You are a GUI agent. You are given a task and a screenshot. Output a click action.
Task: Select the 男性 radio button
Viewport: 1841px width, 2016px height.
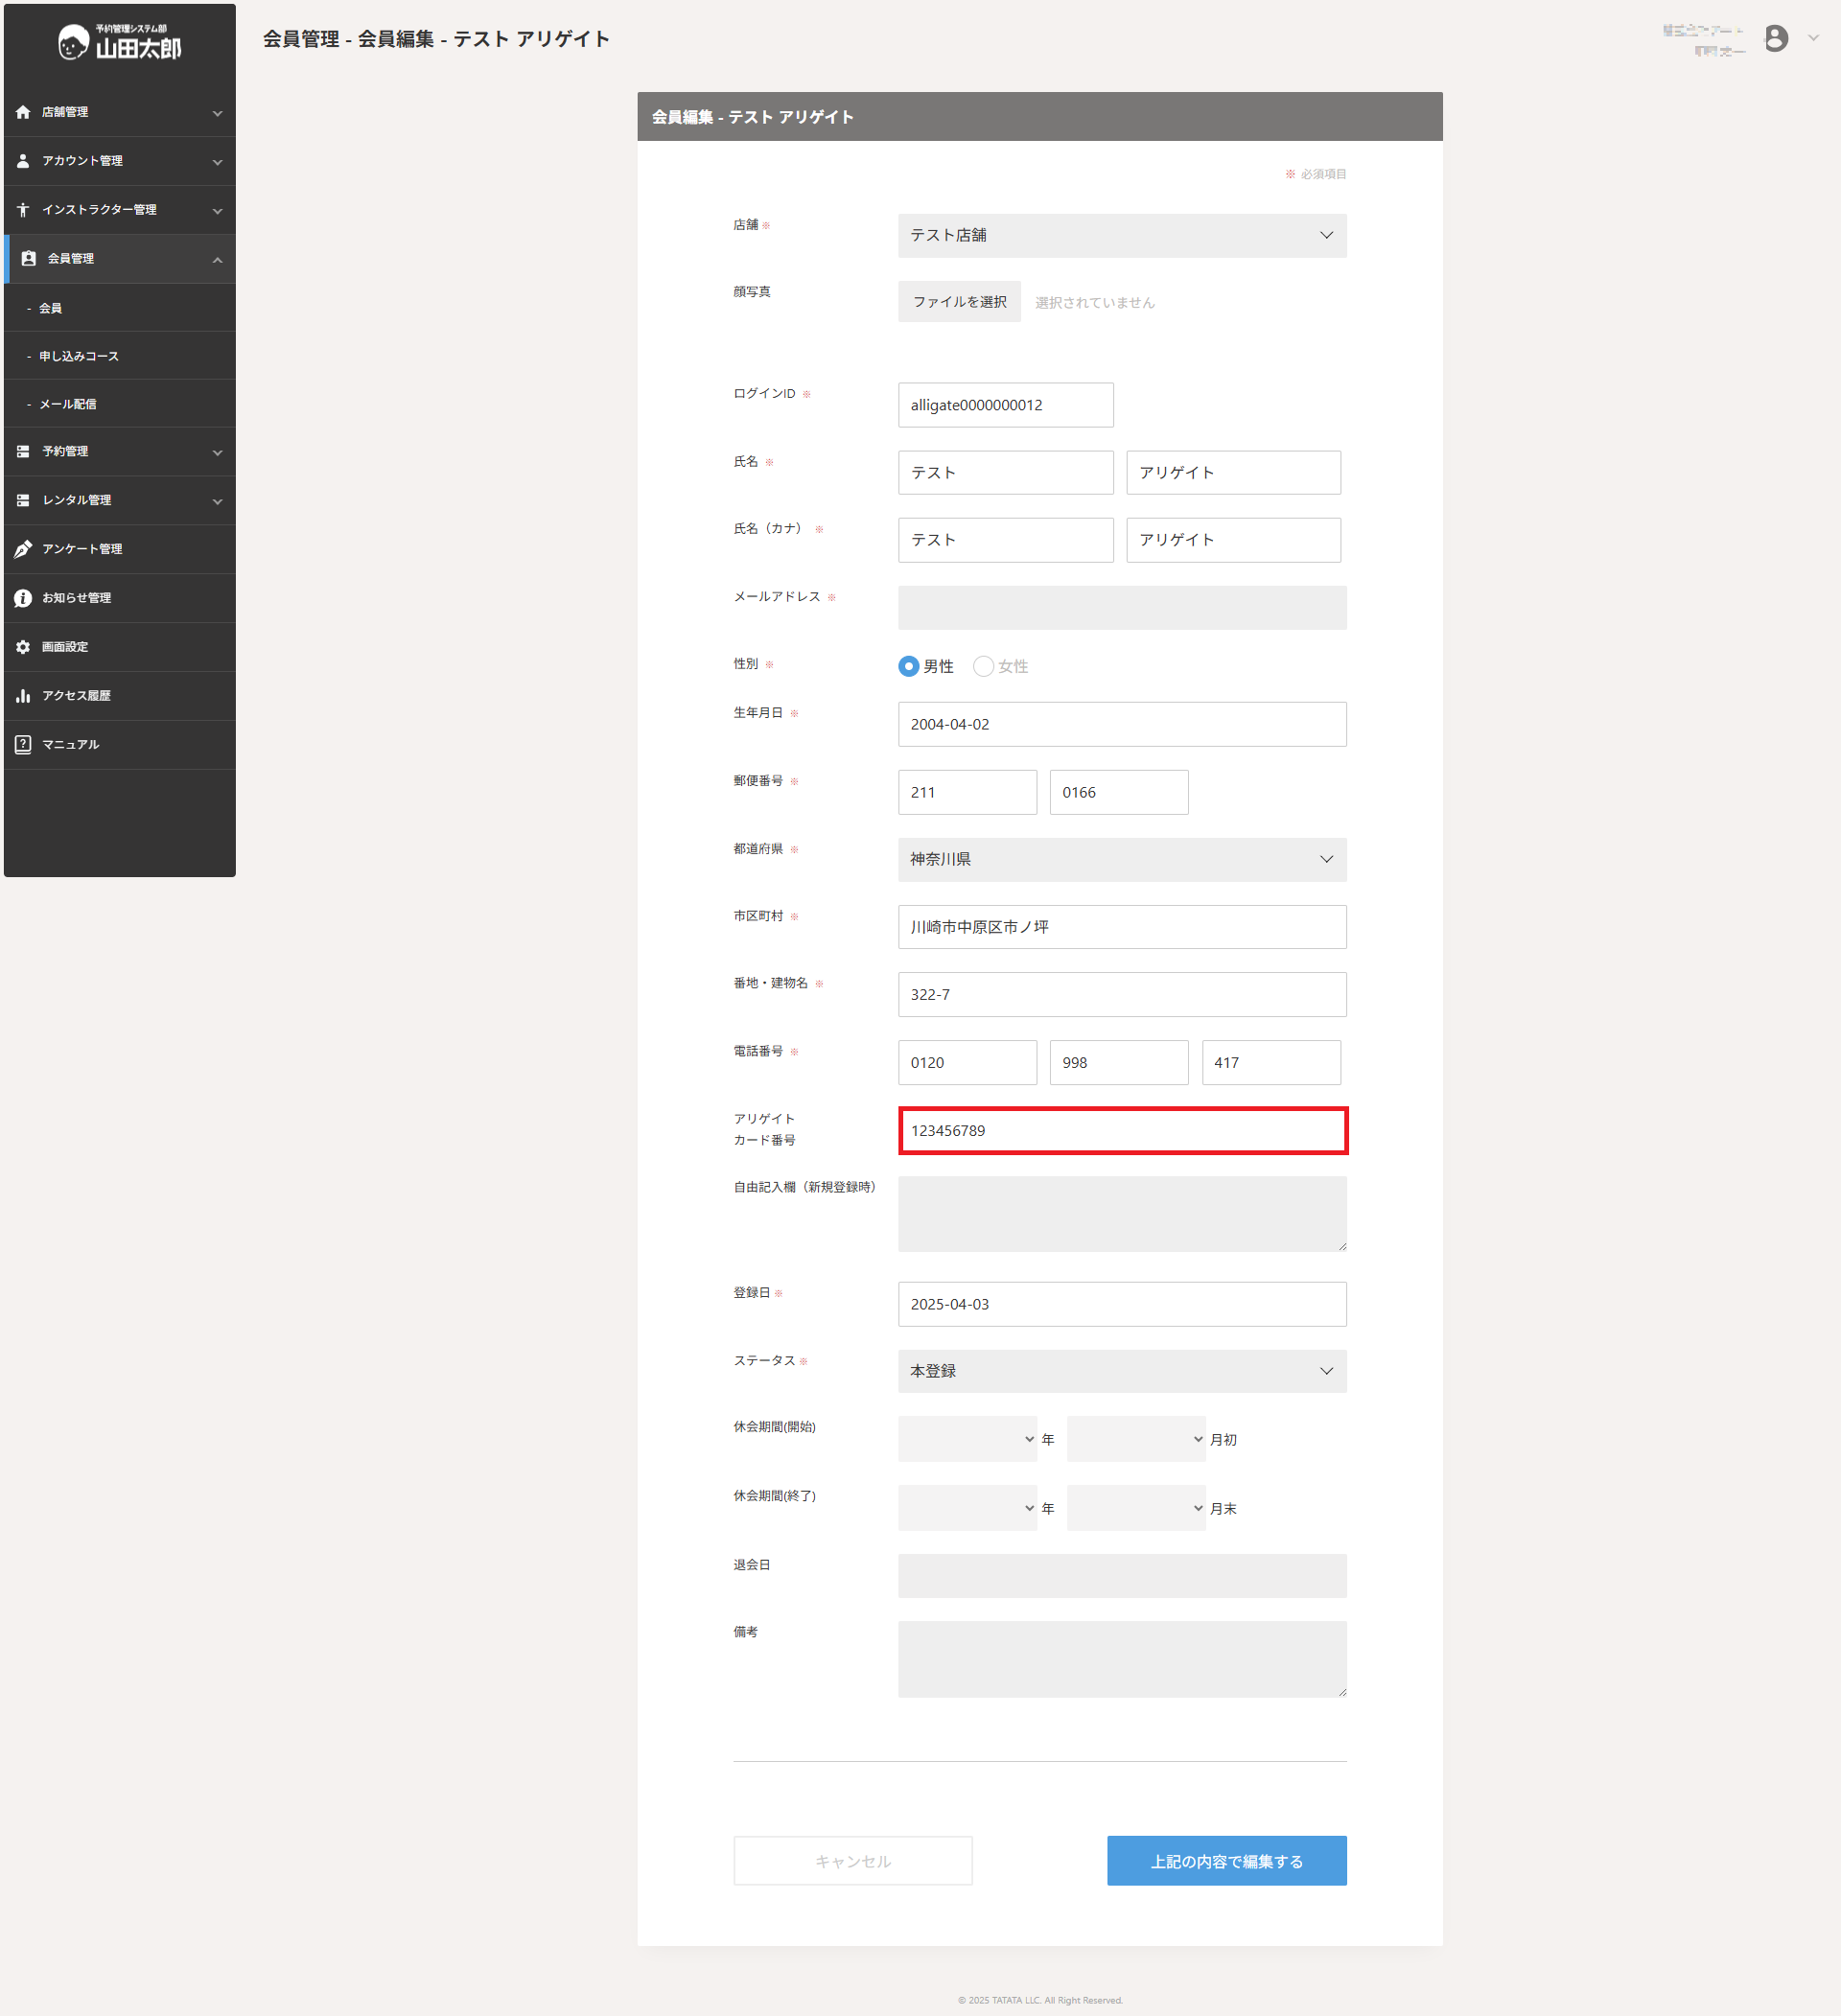coord(908,666)
